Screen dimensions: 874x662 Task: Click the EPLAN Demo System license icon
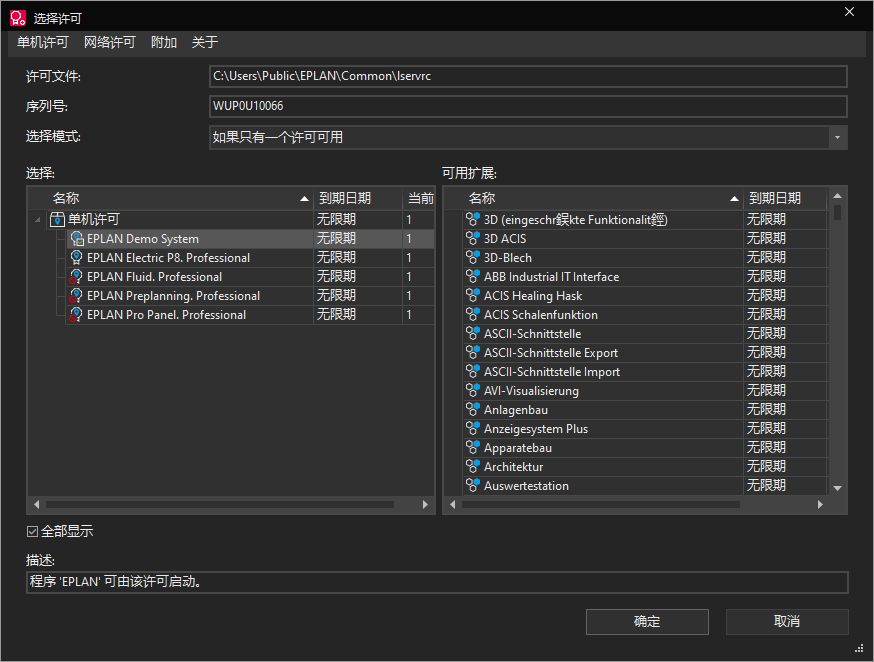pyautogui.click(x=76, y=239)
